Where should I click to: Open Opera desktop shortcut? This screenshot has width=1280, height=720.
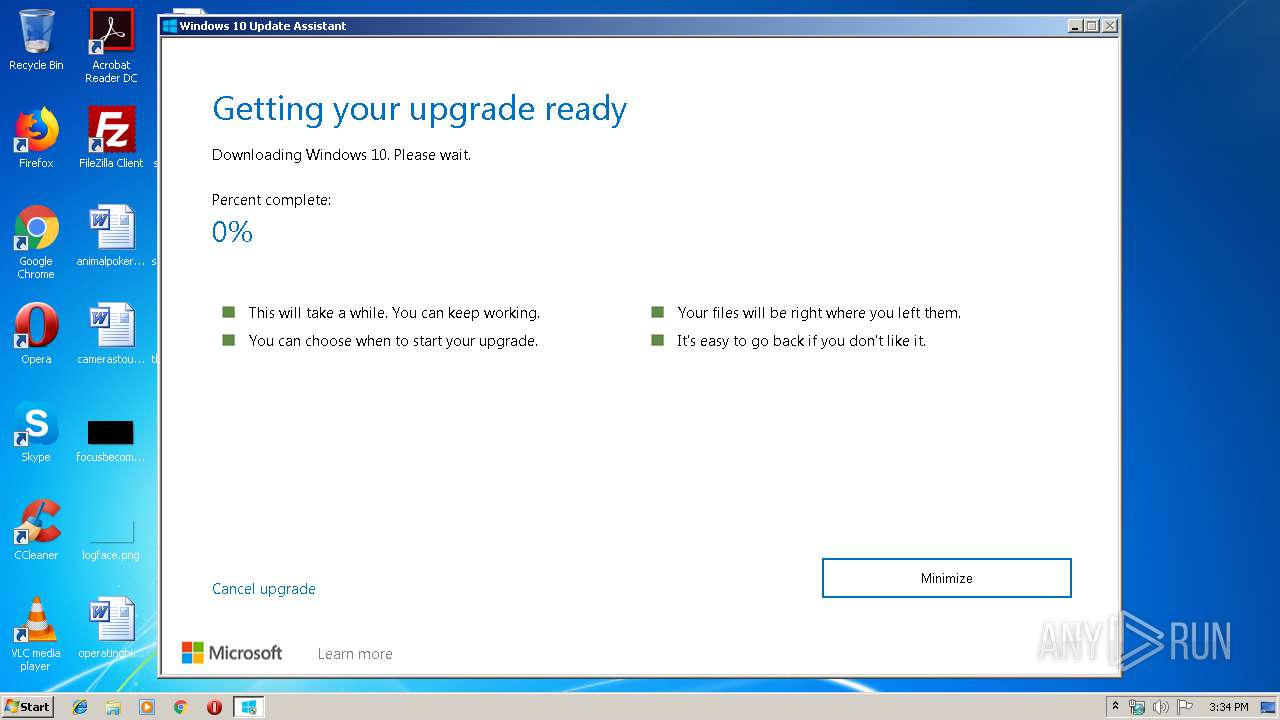36,334
